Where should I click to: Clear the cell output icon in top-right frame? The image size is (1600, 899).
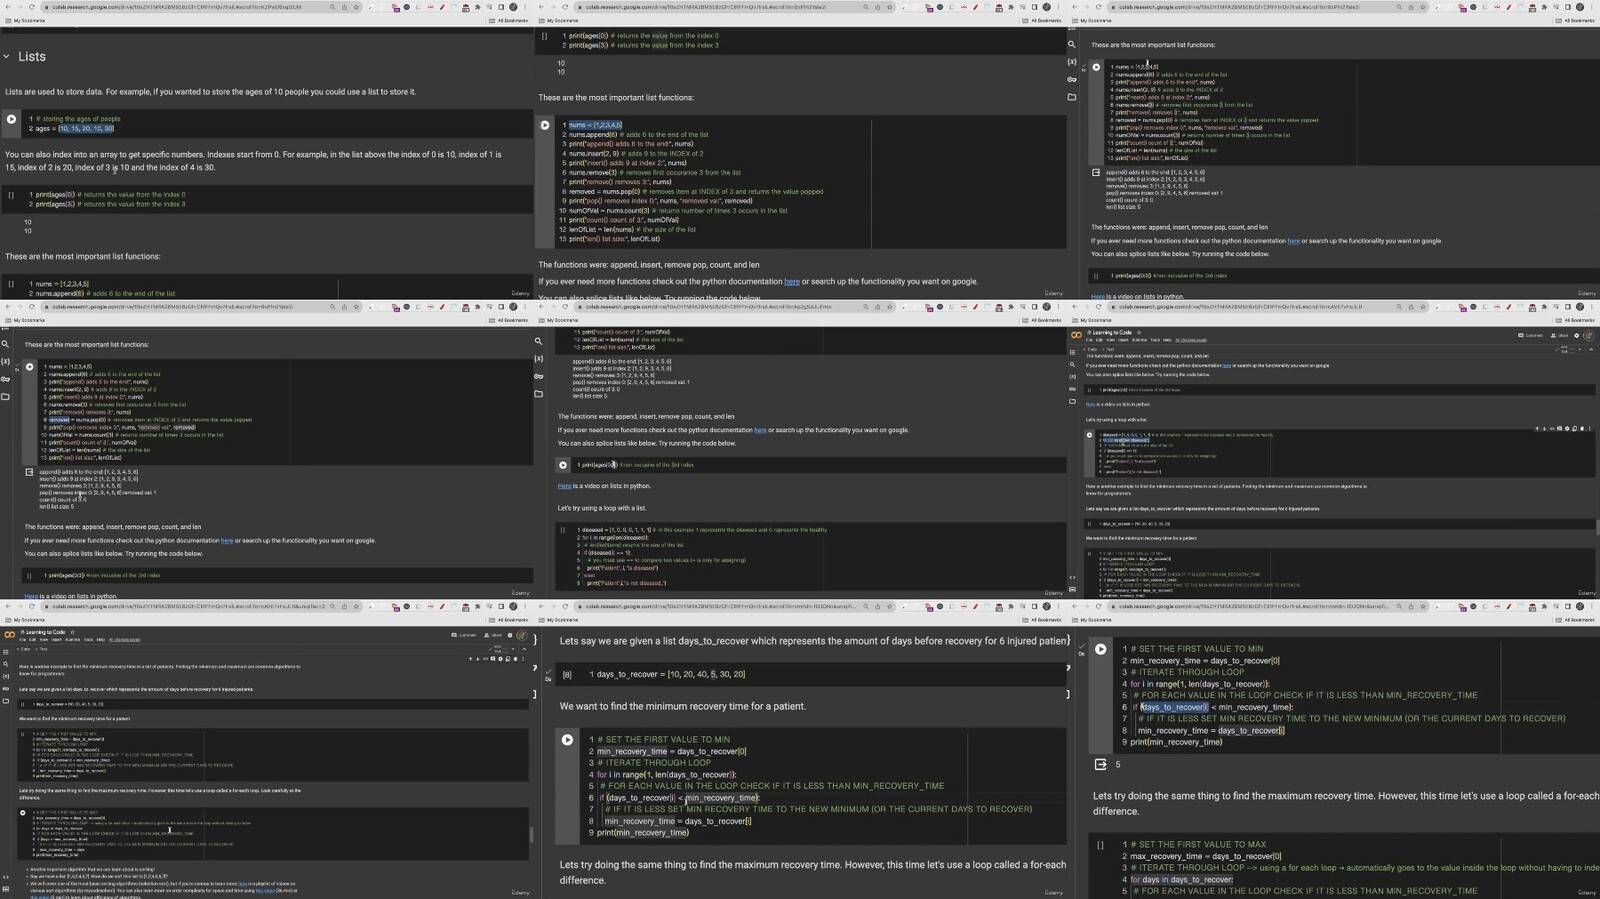coord(1096,173)
